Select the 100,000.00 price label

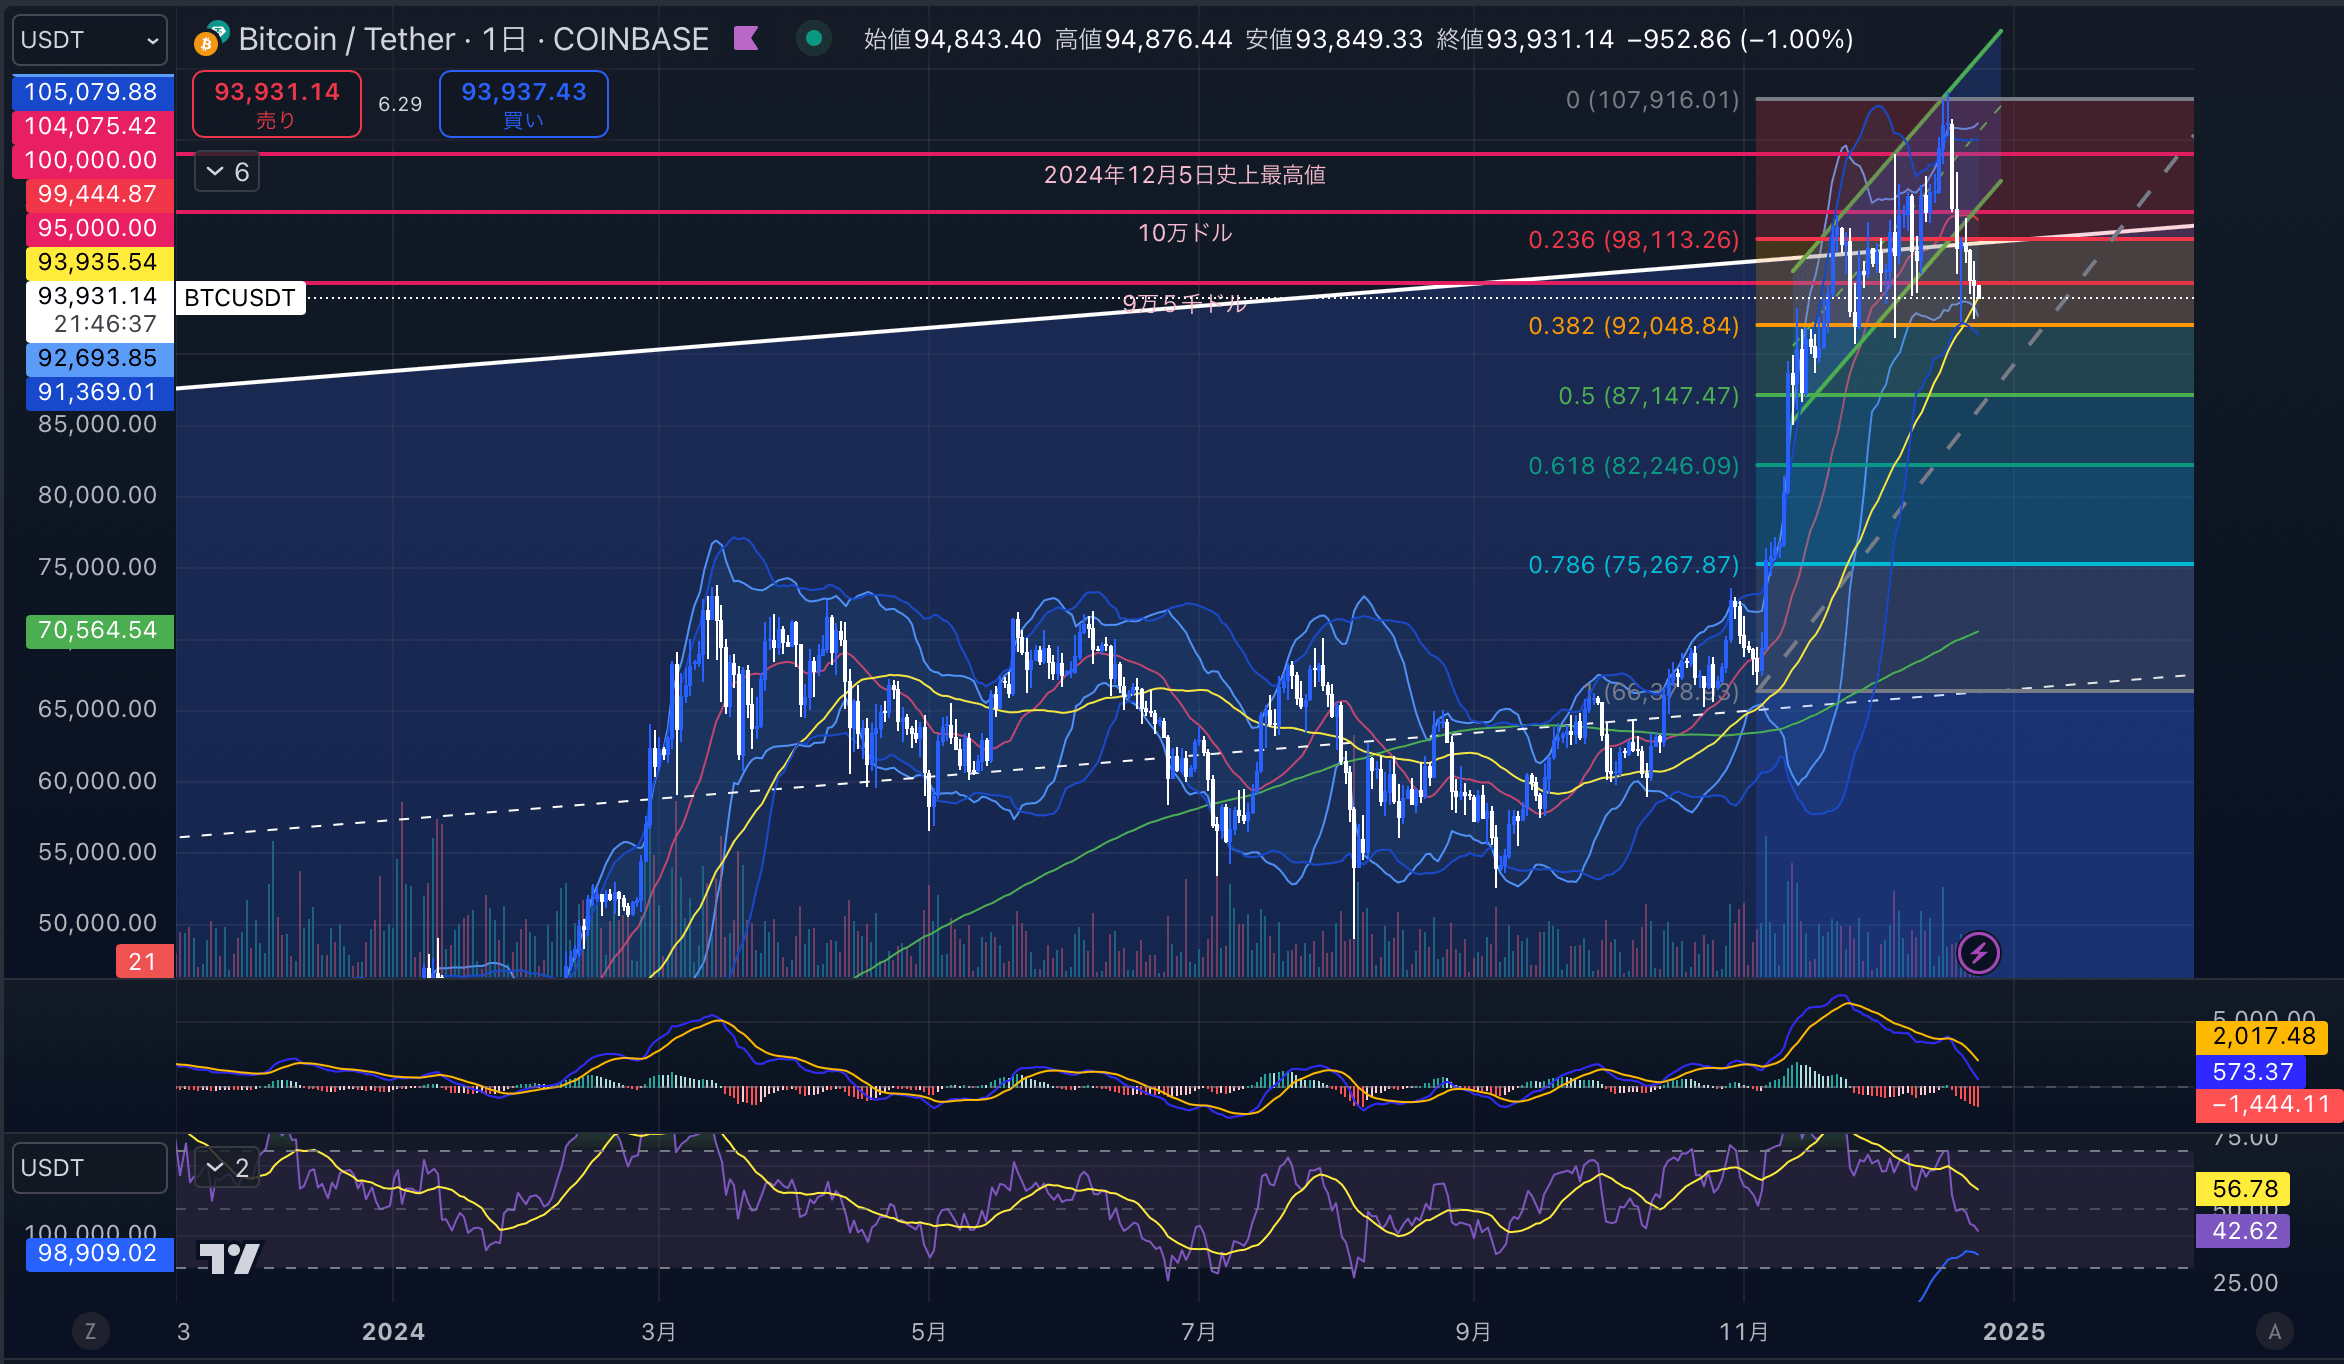[x=92, y=160]
